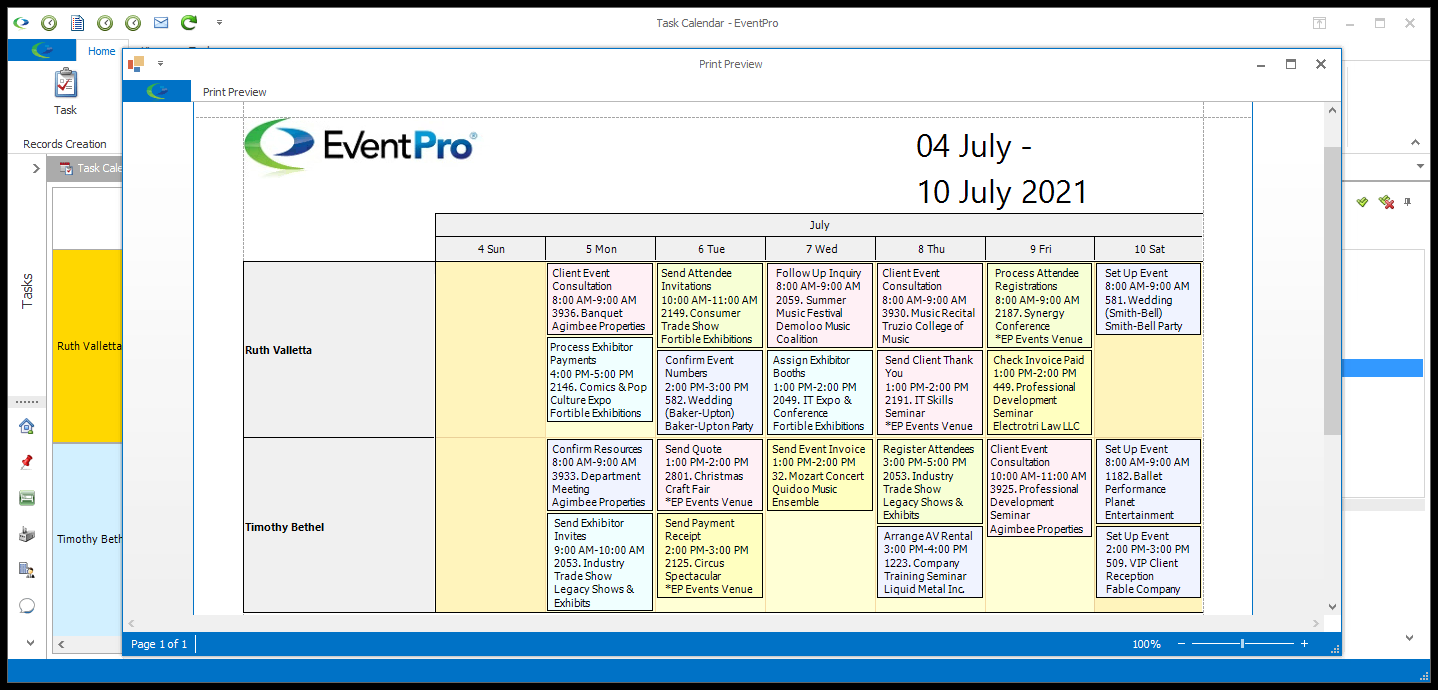Open the red pushpin icon in the navigation bar
This screenshot has width=1438, height=690.
point(27,462)
